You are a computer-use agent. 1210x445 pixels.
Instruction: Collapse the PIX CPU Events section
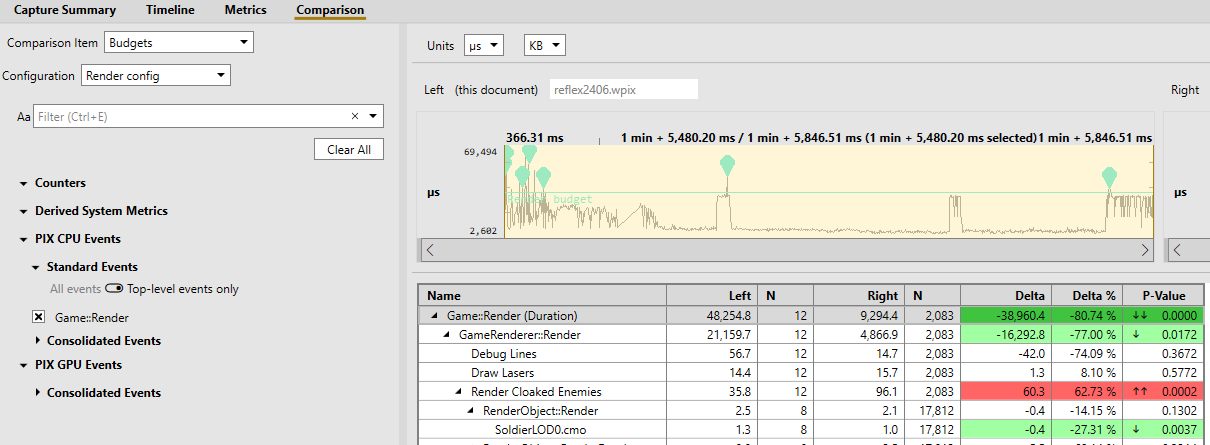[23, 240]
